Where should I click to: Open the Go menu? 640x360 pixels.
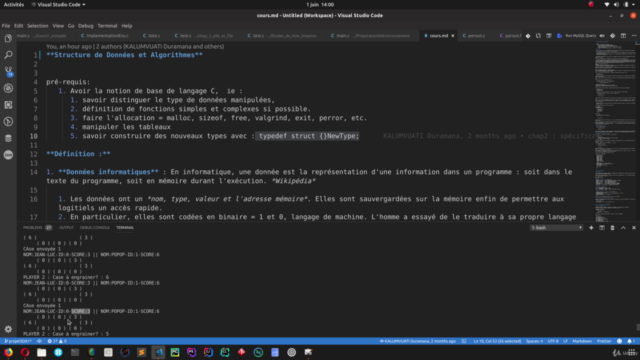pos(71,26)
